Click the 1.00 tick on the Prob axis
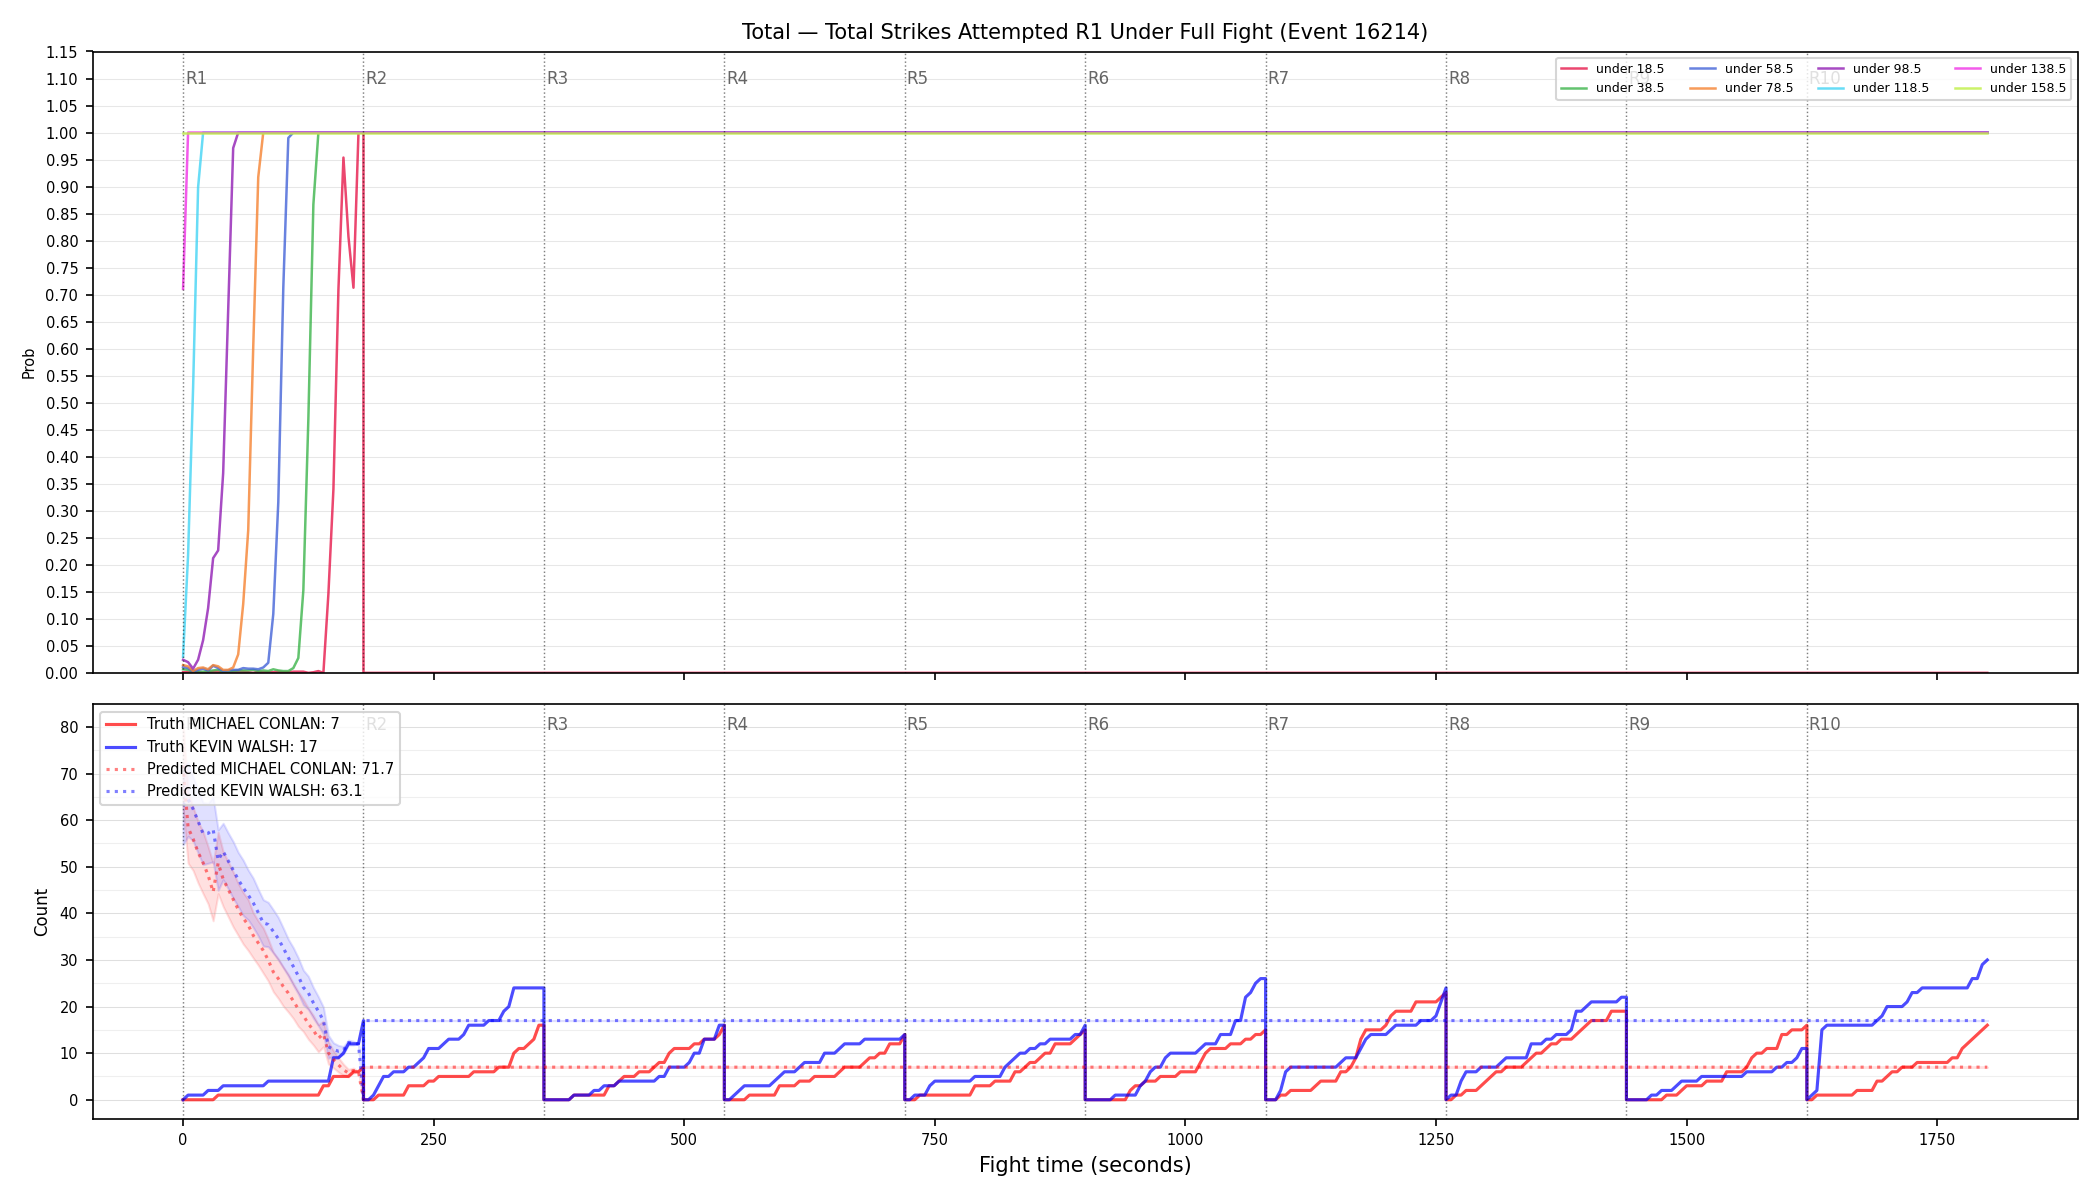This screenshot has width=2100, height=1200. point(62,133)
